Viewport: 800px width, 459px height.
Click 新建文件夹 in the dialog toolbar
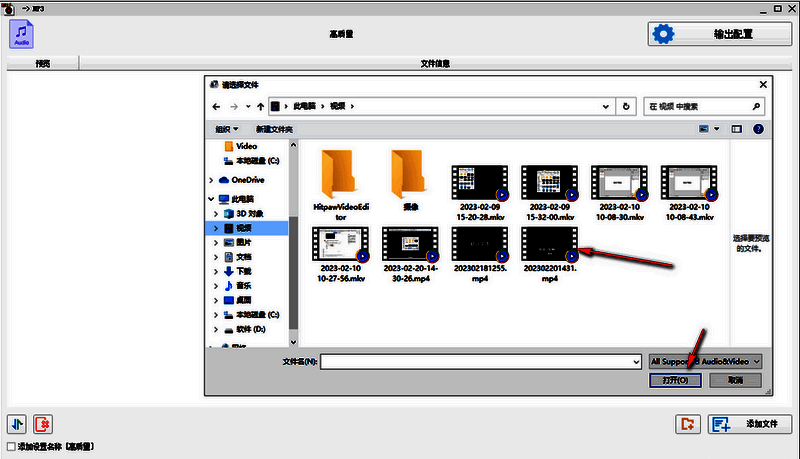274,129
